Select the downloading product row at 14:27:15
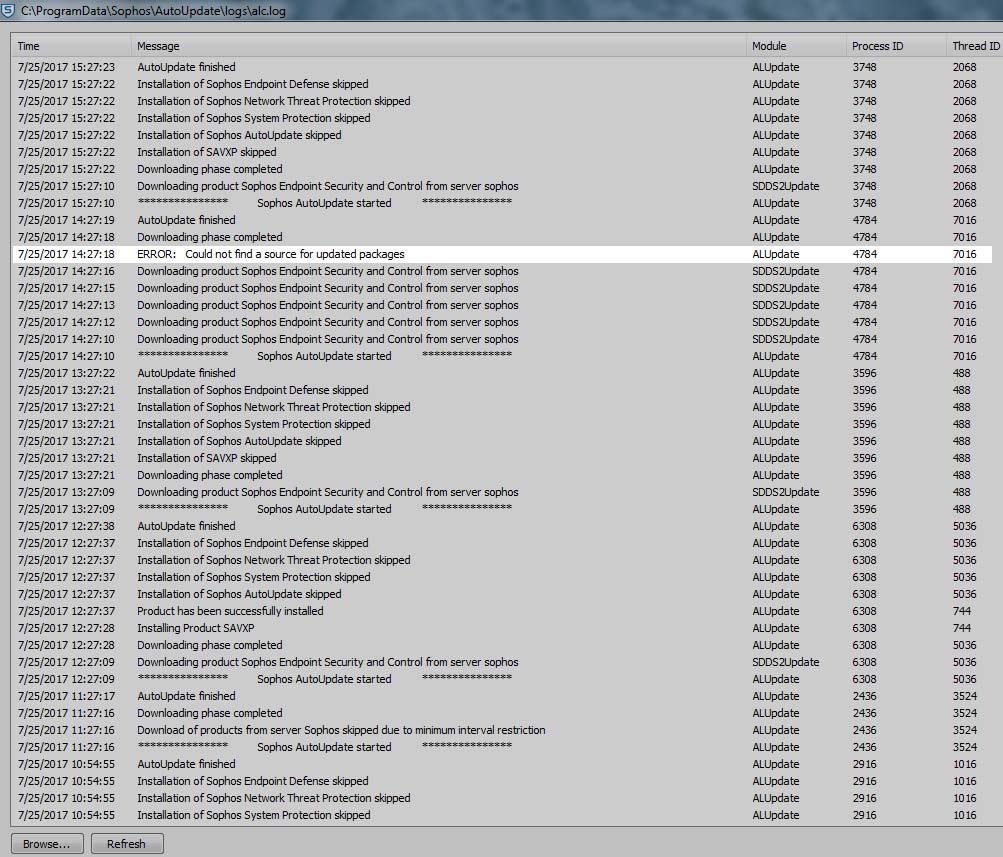The width and height of the screenshot is (1003, 857). click(x=502, y=288)
